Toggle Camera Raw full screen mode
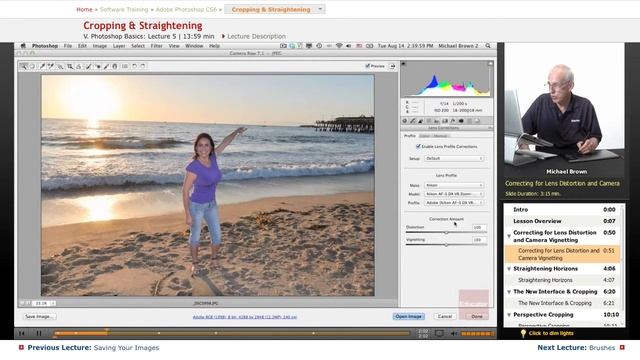The height and width of the screenshot is (360, 640). pyautogui.click(x=392, y=66)
